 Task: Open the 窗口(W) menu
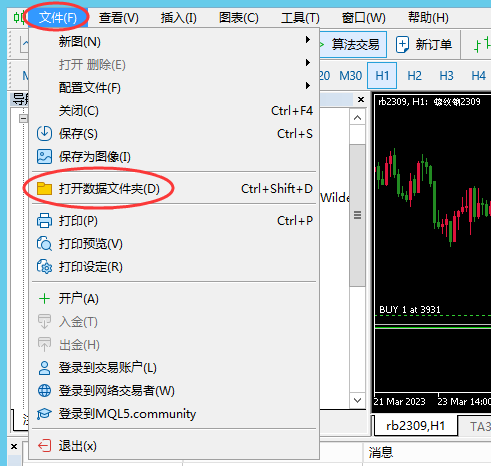coord(364,17)
